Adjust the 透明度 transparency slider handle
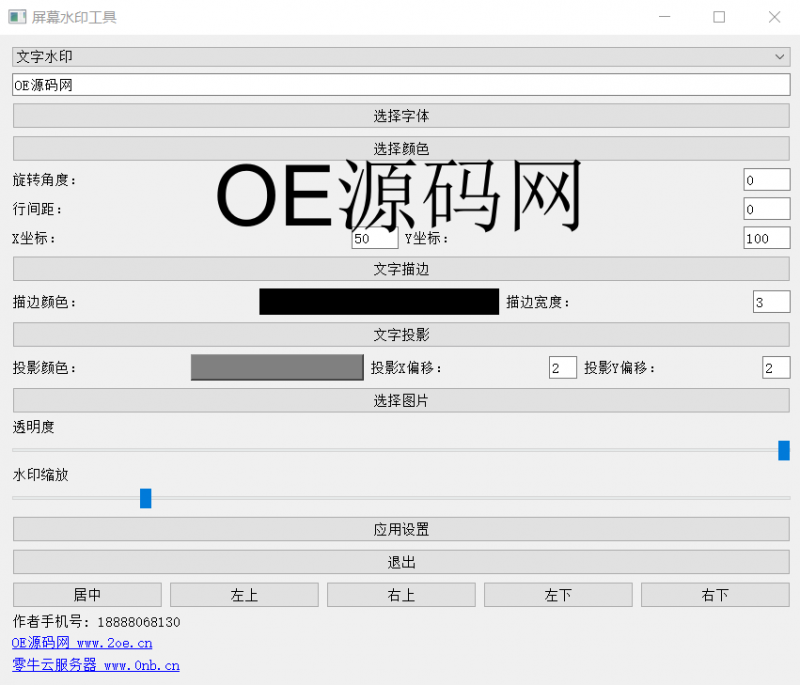This screenshot has width=800, height=685. click(785, 450)
